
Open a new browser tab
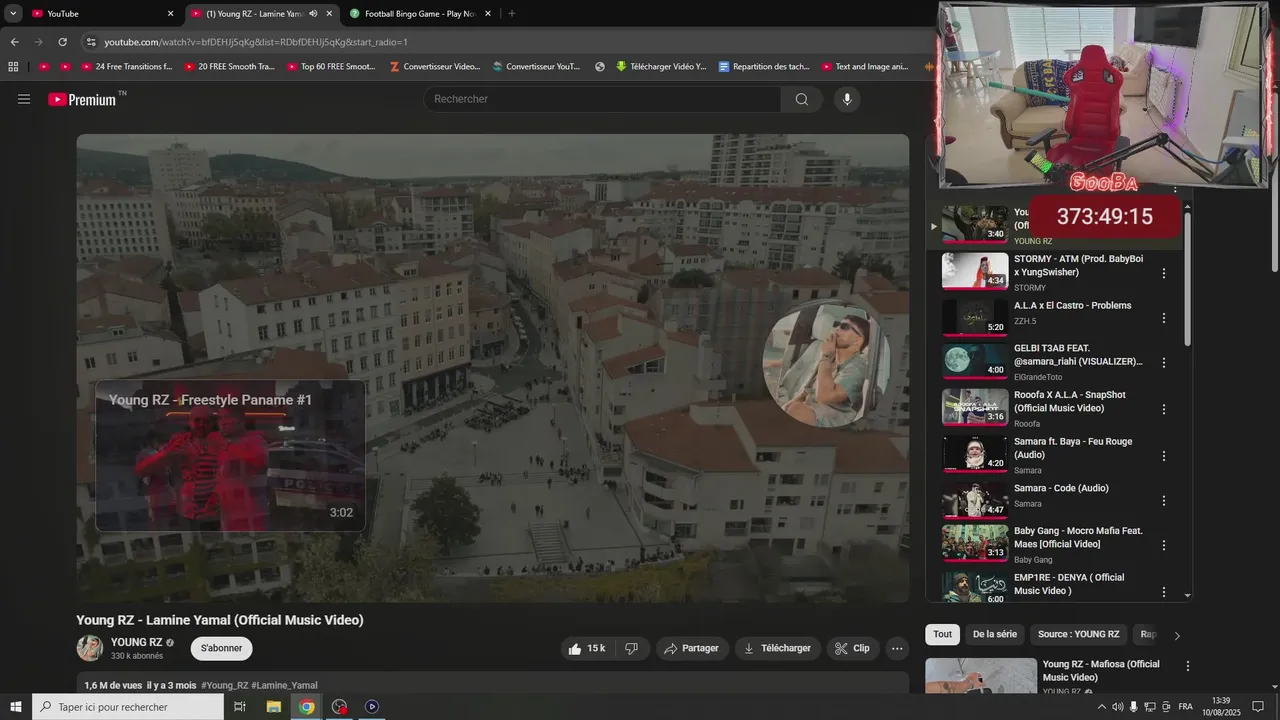pos(511,14)
